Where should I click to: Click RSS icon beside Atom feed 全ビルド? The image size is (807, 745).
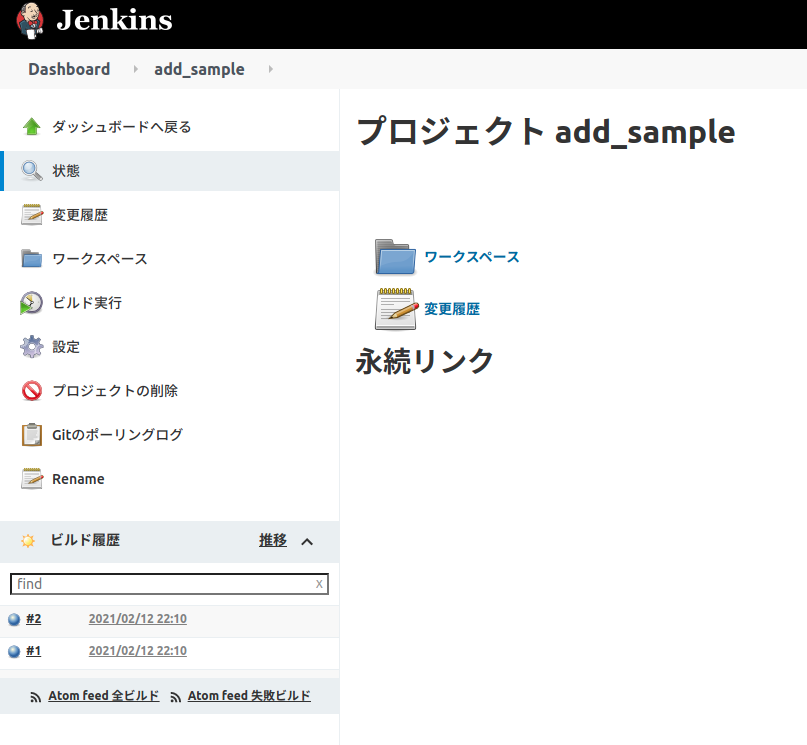point(36,697)
